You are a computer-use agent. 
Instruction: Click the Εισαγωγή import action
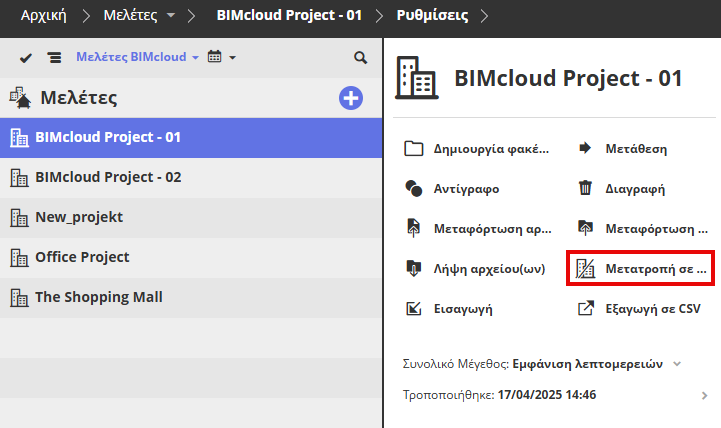click(x=448, y=308)
